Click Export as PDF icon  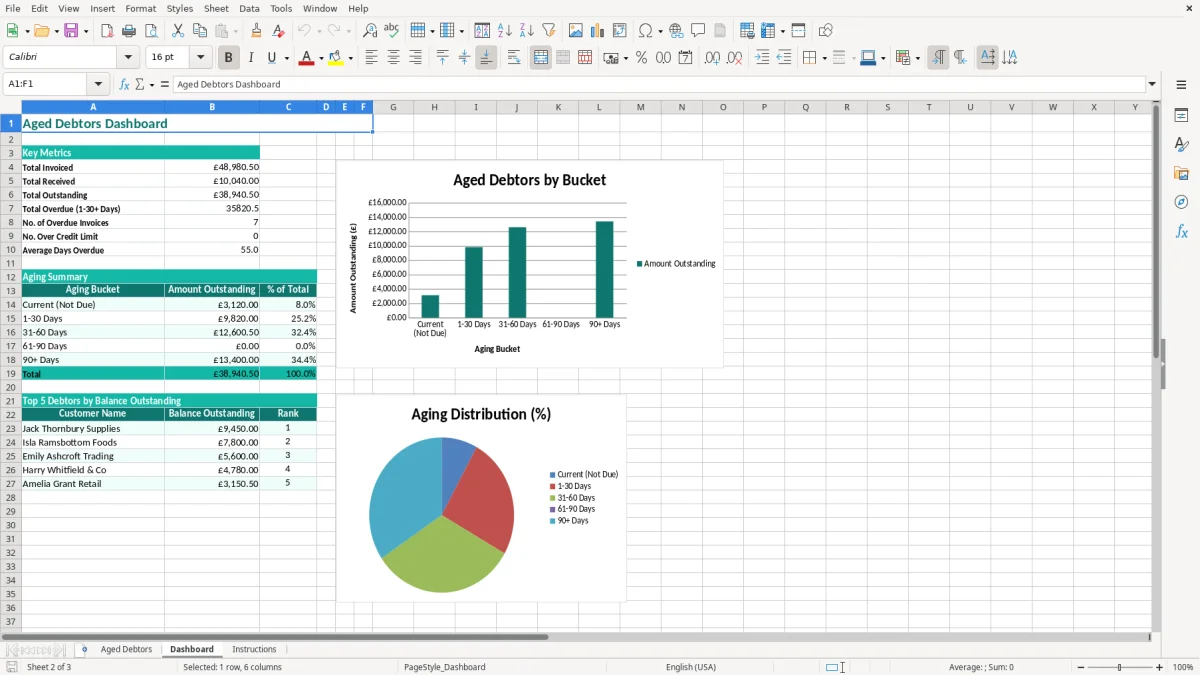pyautogui.click(x=107, y=31)
